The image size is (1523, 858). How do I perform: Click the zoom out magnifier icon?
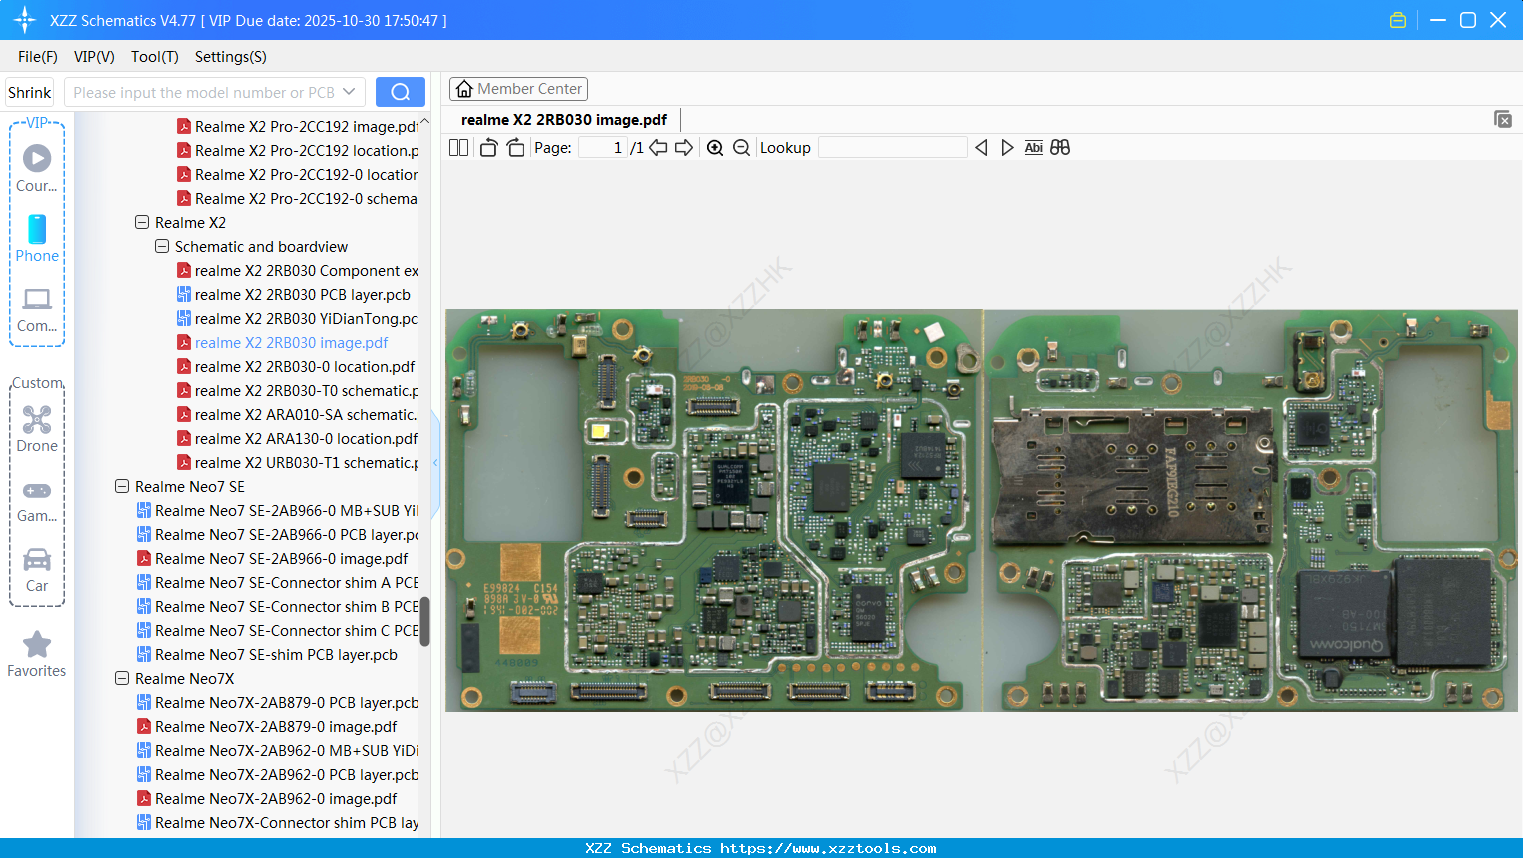click(x=741, y=148)
